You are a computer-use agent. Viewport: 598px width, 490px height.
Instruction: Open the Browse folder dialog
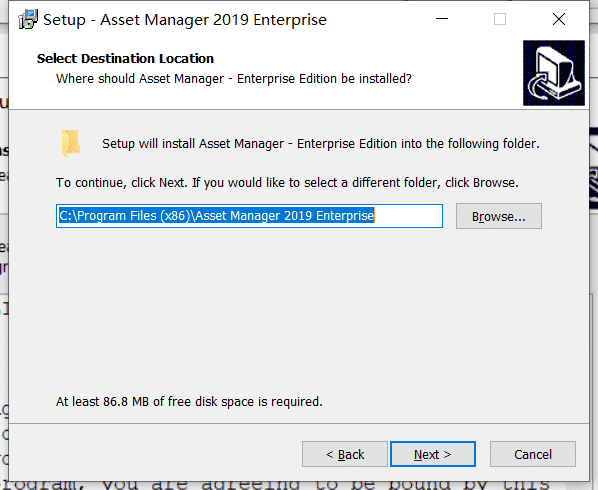click(x=499, y=216)
